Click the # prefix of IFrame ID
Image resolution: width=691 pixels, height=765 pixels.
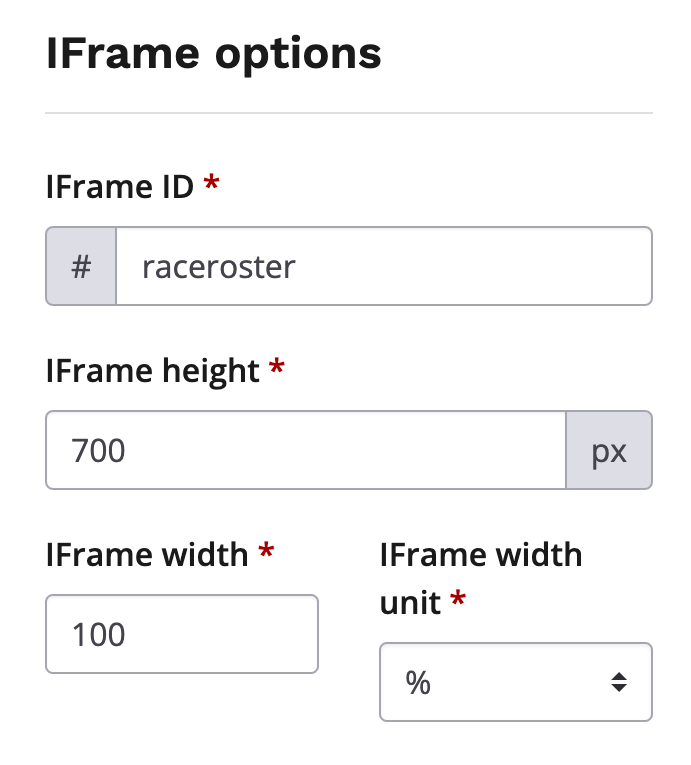pyautogui.click(x=82, y=266)
